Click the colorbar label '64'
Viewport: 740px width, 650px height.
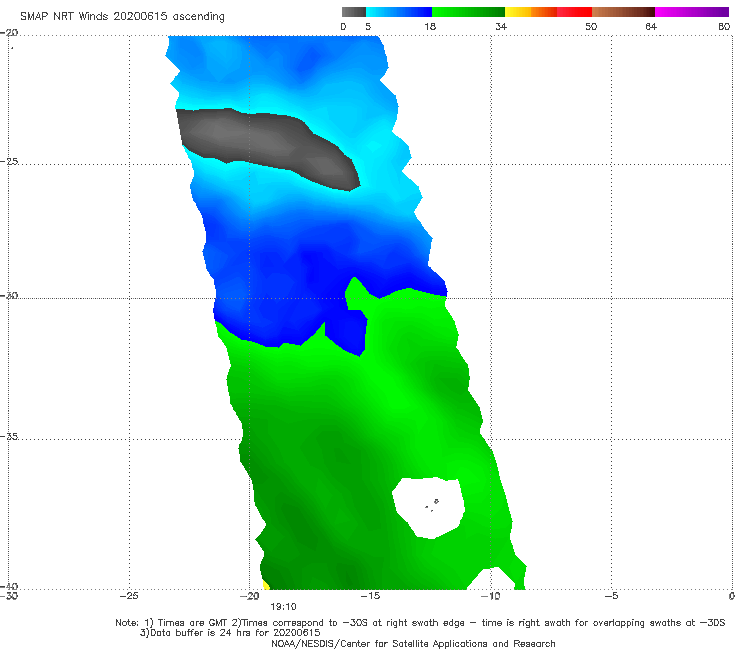tap(651, 26)
